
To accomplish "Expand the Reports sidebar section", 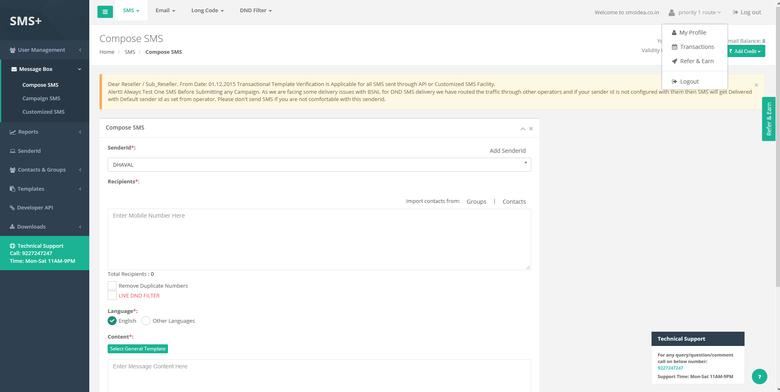I will 45,132.
